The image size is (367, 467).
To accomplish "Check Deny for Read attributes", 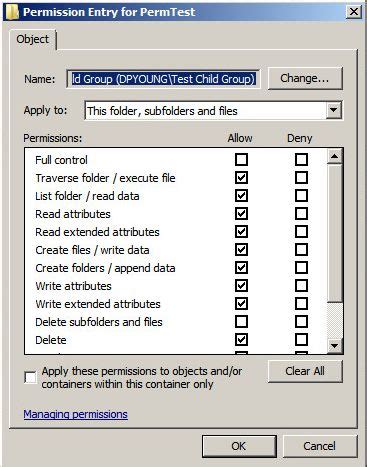I will click(x=301, y=214).
